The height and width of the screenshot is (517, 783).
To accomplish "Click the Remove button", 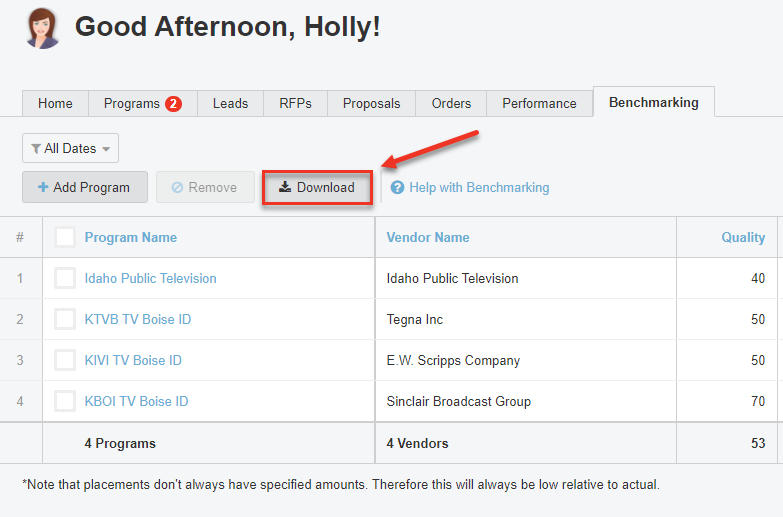I will pos(205,187).
